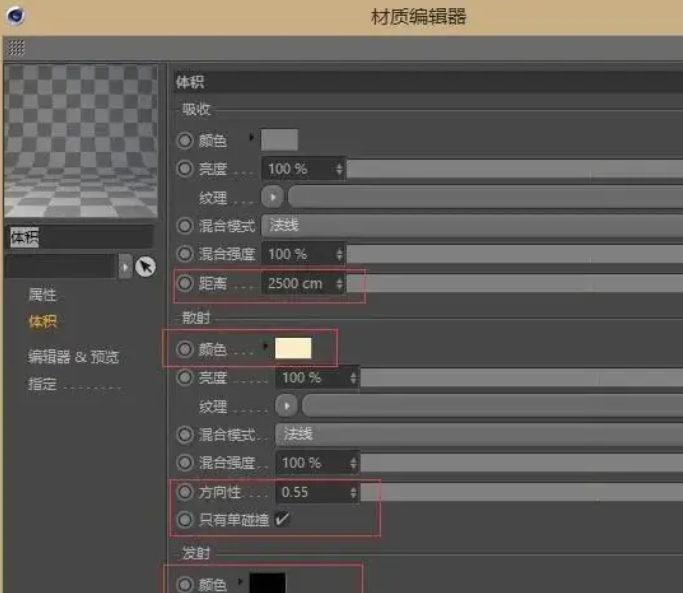The width and height of the screenshot is (683, 593).
Task: Click the 体积 entry in left list
Action: (x=42, y=321)
